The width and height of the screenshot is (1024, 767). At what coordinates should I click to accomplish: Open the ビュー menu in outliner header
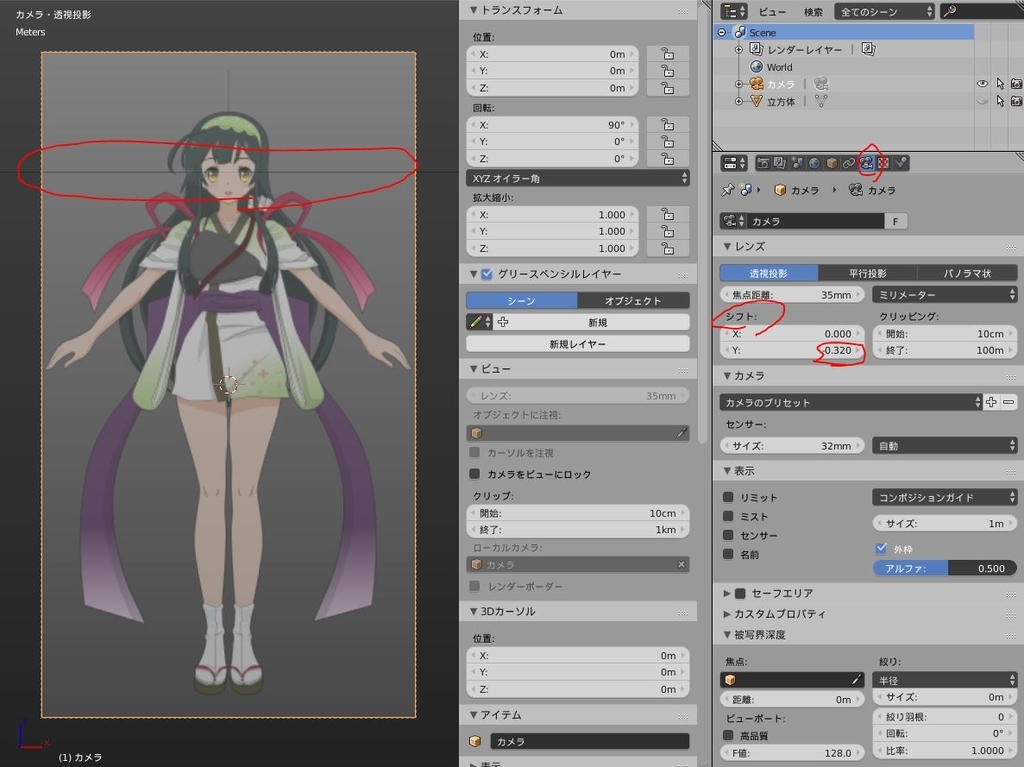[772, 12]
